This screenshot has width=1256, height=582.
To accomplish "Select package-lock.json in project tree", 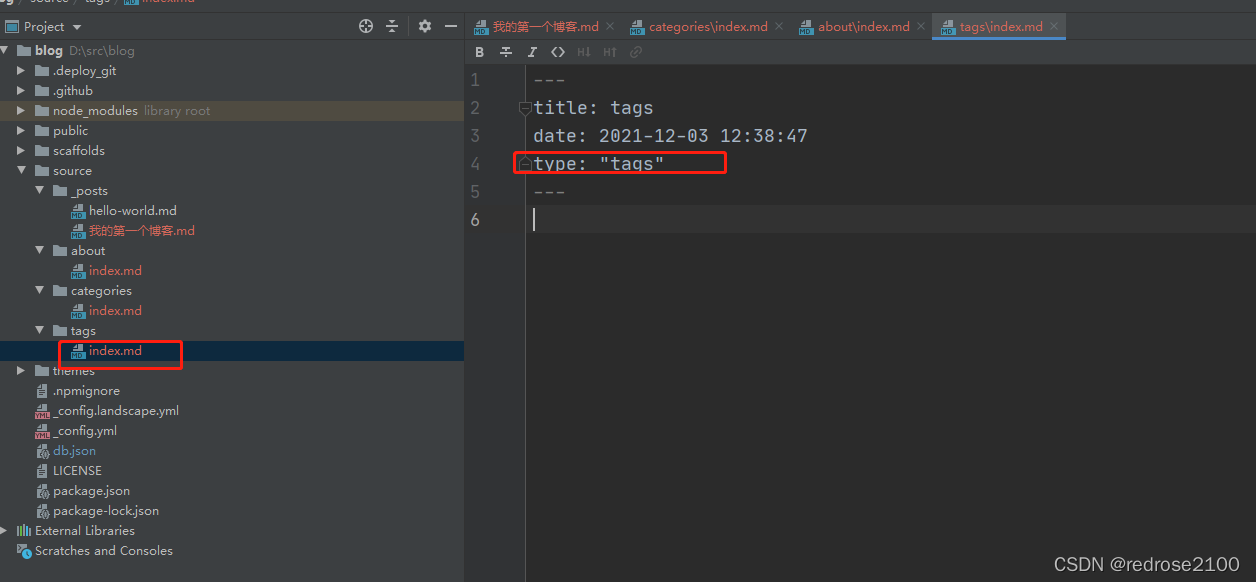I will [x=106, y=511].
